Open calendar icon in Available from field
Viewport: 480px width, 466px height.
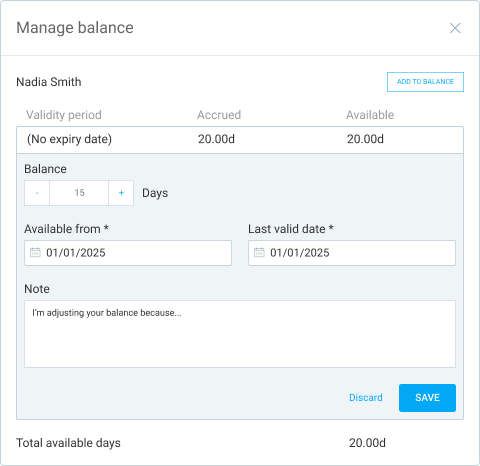pyautogui.click(x=35, y=252)
